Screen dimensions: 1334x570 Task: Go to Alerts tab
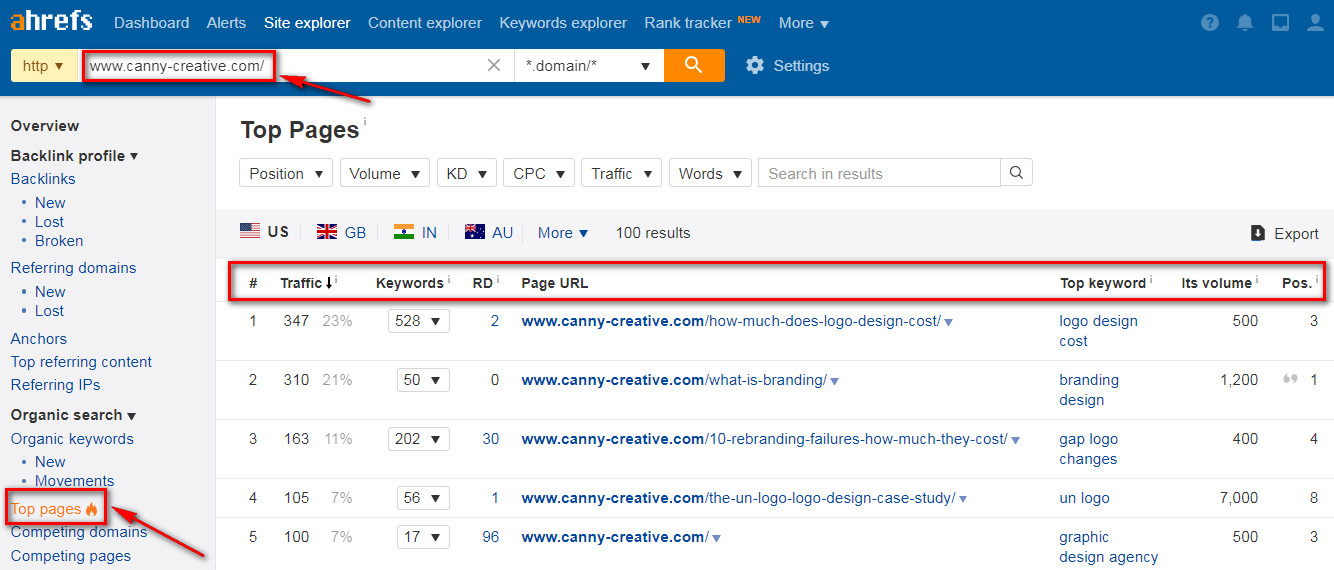pyautogui.click(x=226, y=22)
